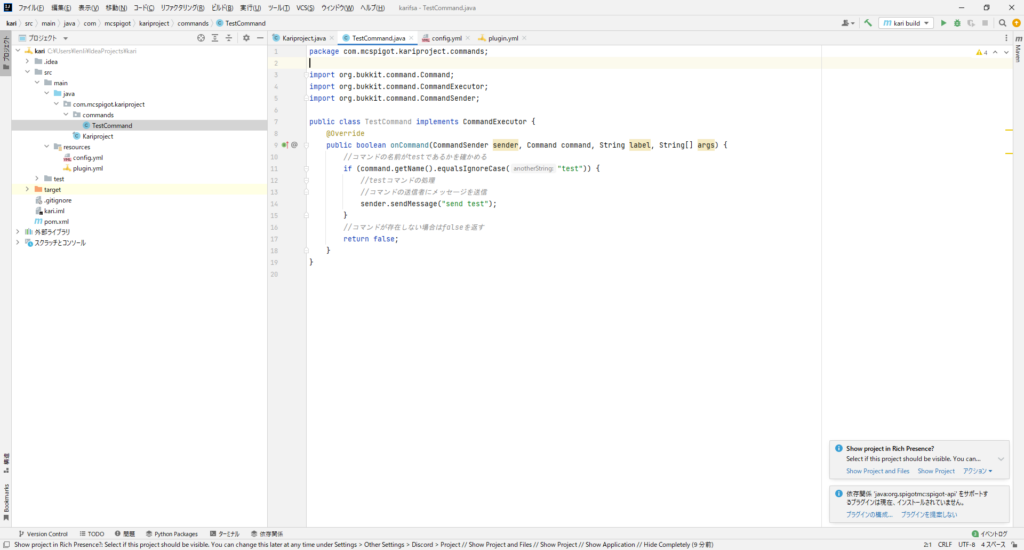
Task: Click the orange IDE update icon
Action: pyautogui.click(x=1016, y=23)
